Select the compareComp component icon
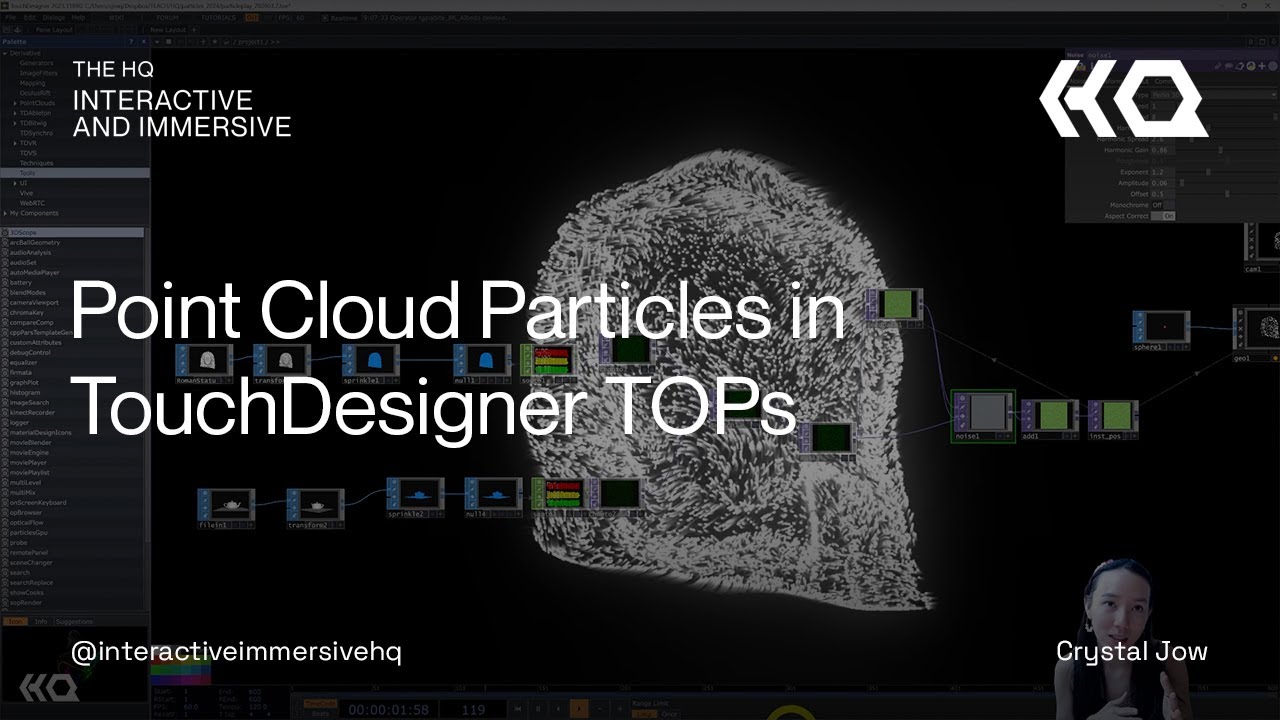Image resolution: width=1280 pixels, height=720 pixels. coord(5,323)
